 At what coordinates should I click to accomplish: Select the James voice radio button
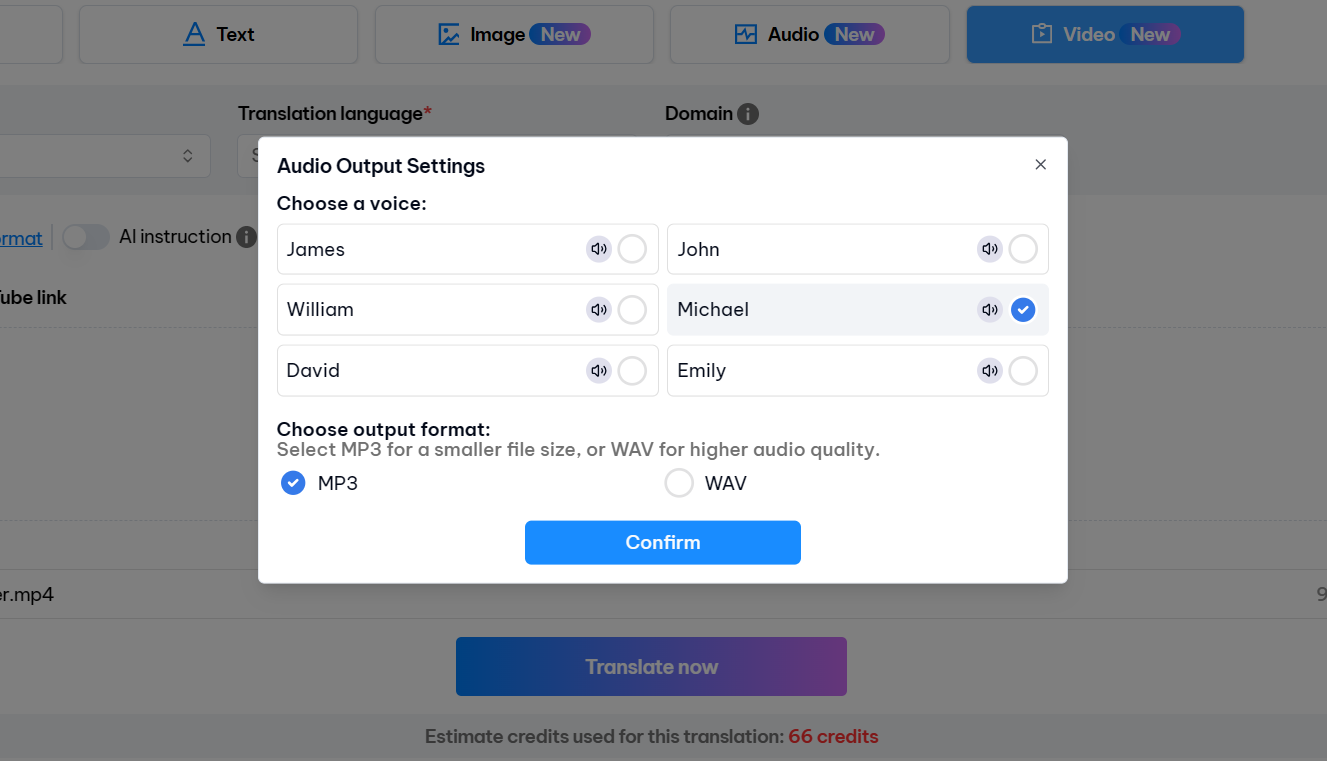point(632,249)
